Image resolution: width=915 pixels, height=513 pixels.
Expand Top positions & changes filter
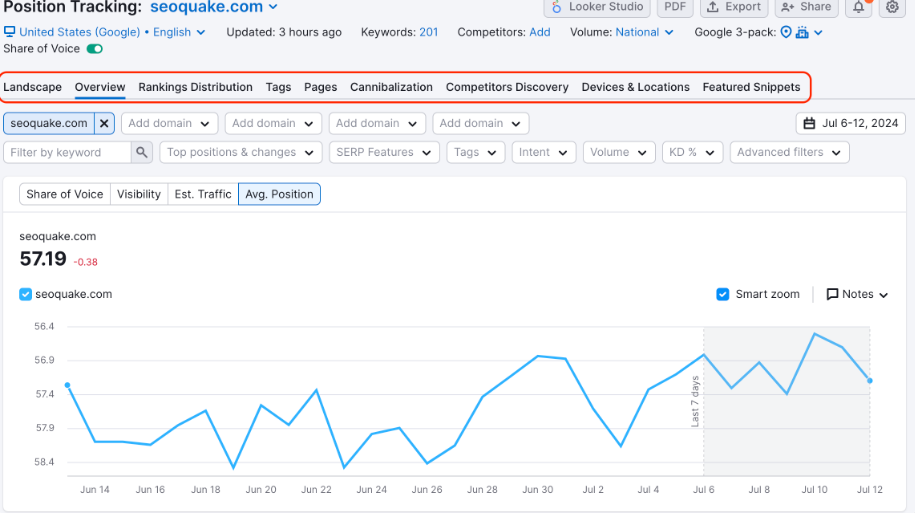tap(240, 152)
